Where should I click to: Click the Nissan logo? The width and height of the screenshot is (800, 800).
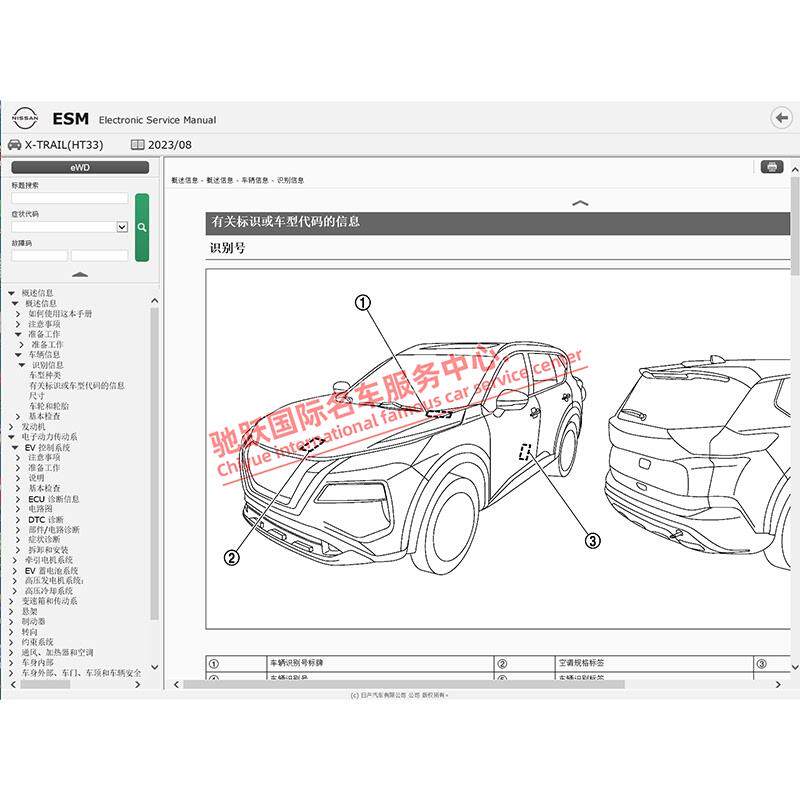25,118
